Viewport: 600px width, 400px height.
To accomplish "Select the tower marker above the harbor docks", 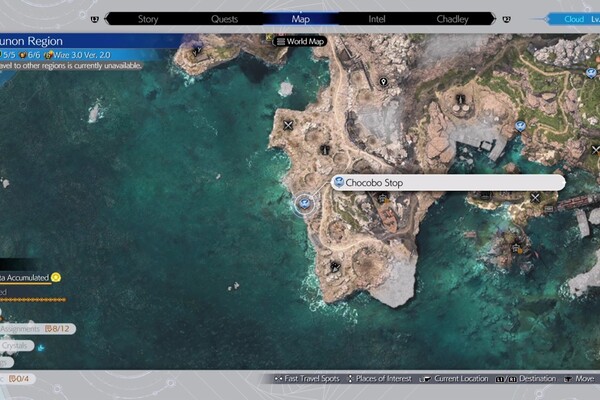I will click(461, 100).
